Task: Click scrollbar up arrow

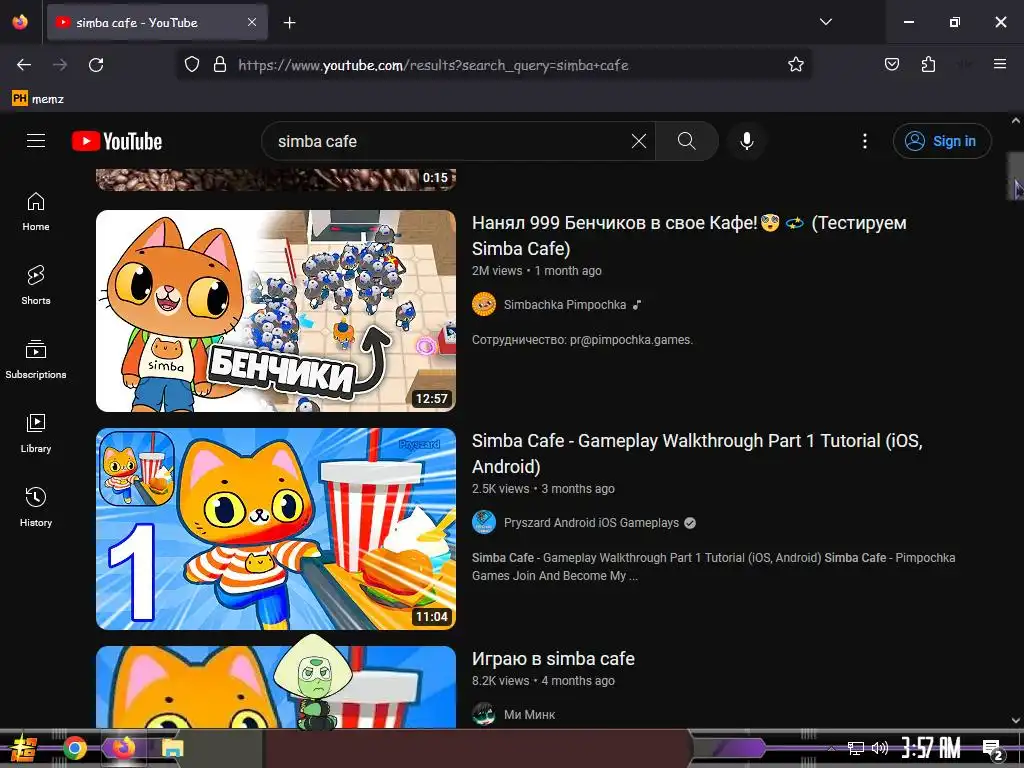Action: [1016, 120]
